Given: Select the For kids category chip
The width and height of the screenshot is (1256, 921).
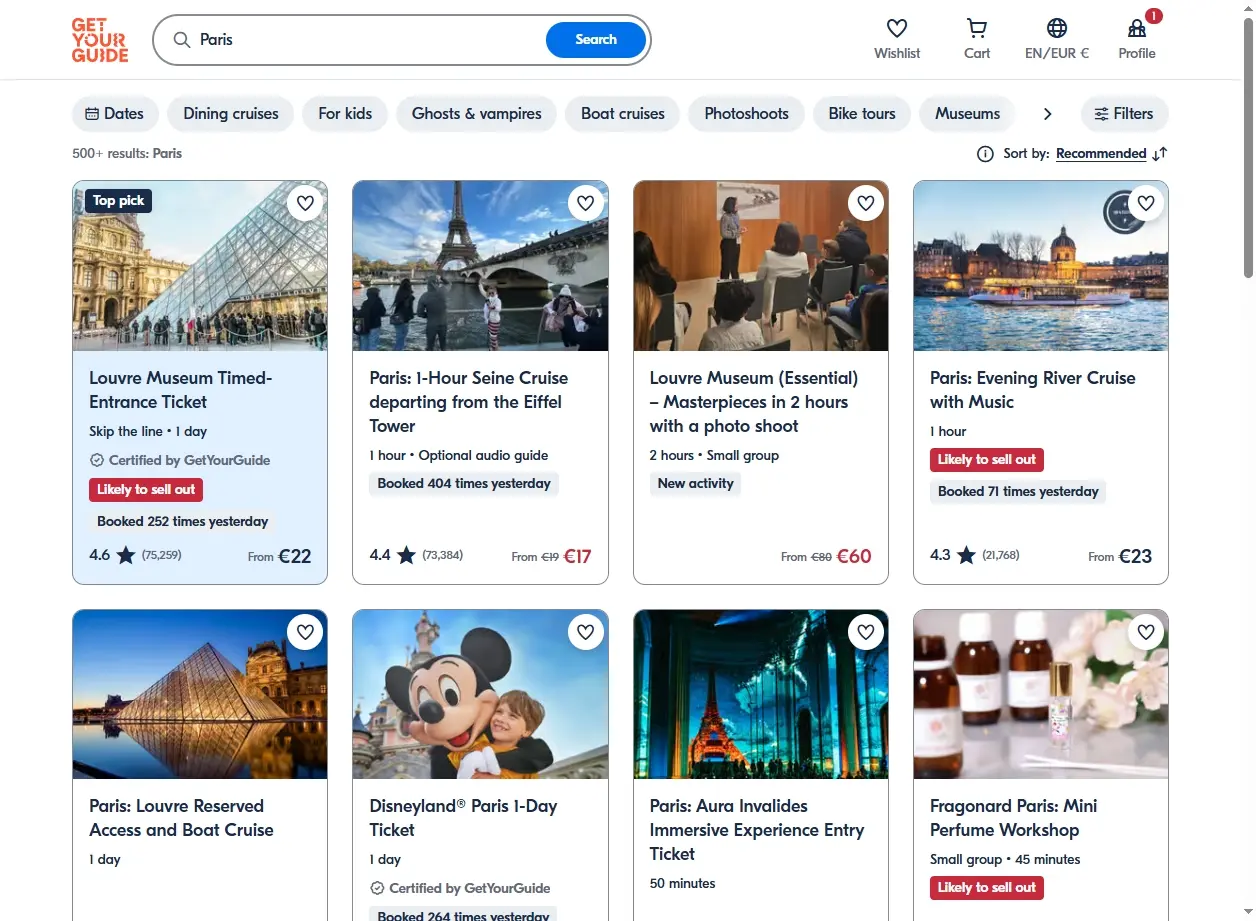Looking at the screenshot, I should (345, 114).
